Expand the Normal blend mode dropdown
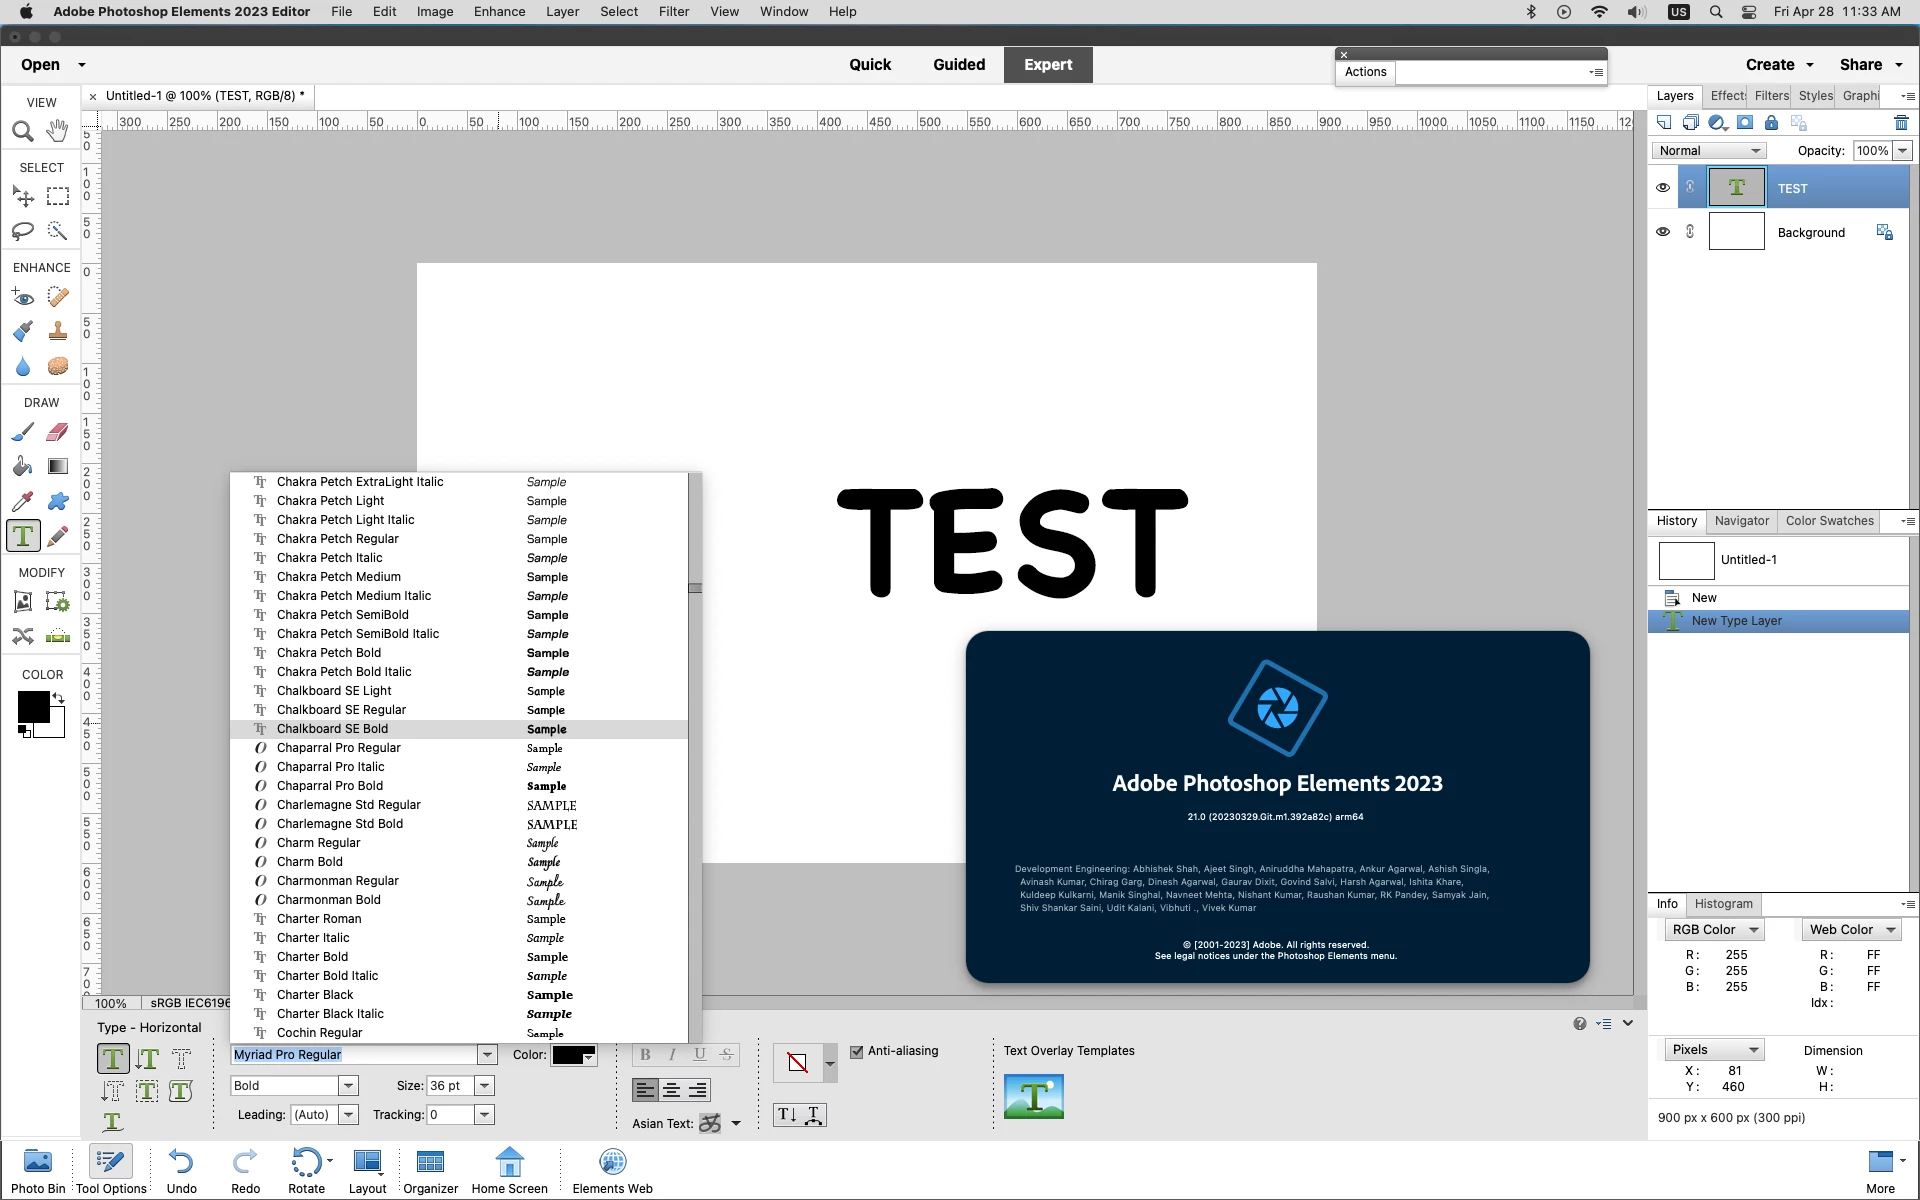The height and width of the screenshot is (1200, 1920). (1708, 151)
